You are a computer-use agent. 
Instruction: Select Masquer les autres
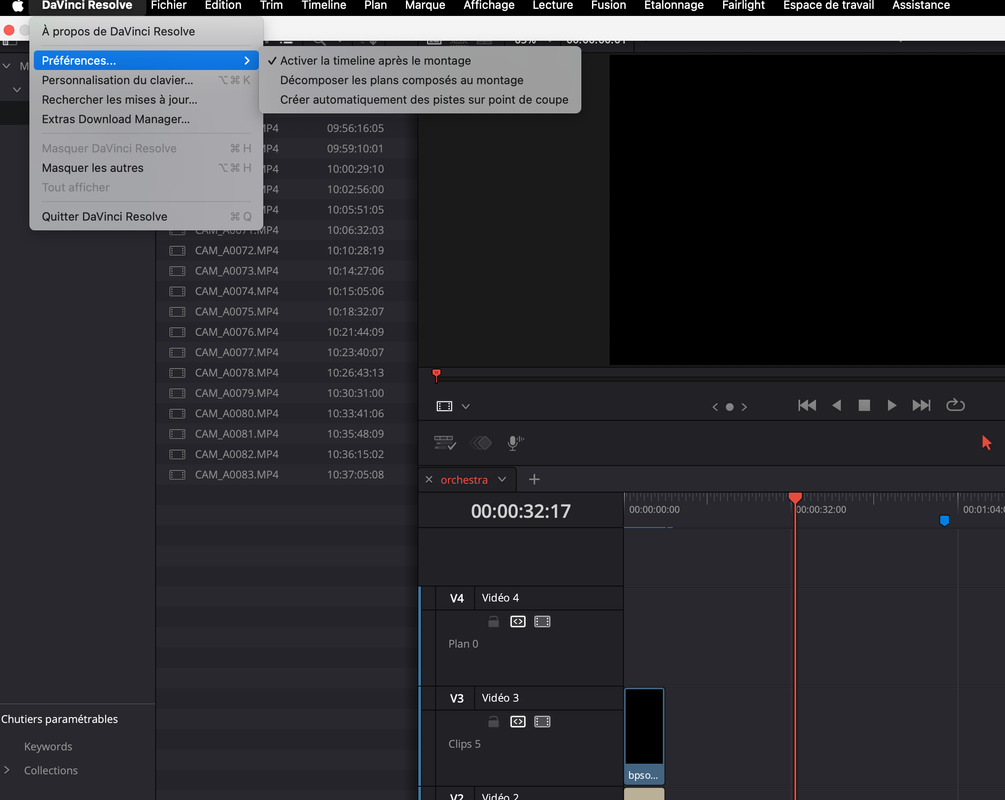[146, 168]
